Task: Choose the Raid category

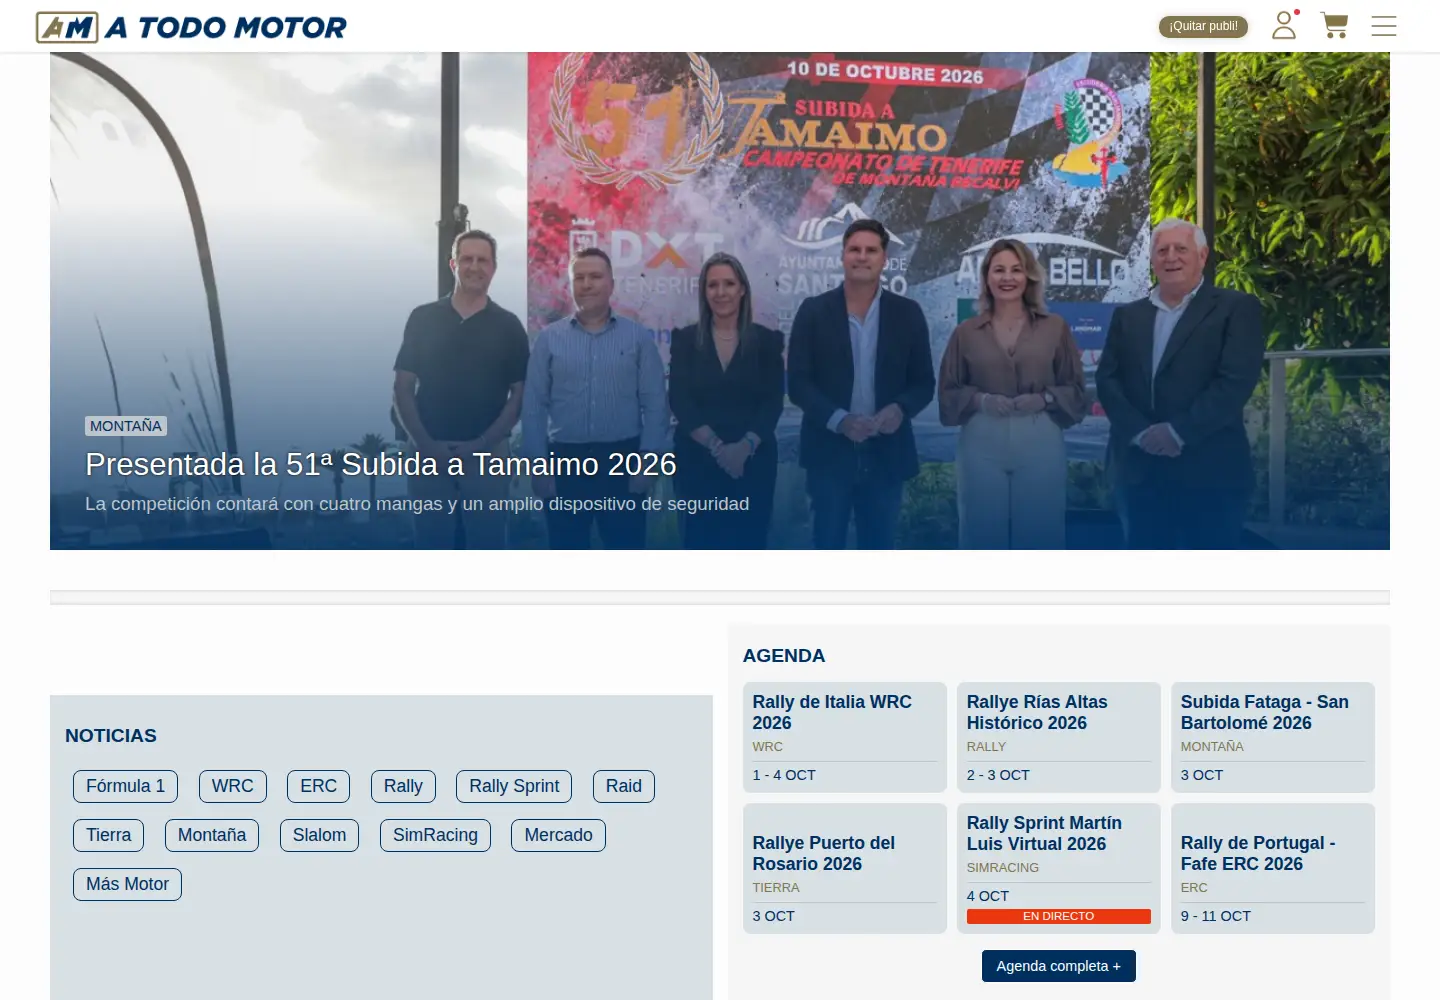Action: coord(624,786)
